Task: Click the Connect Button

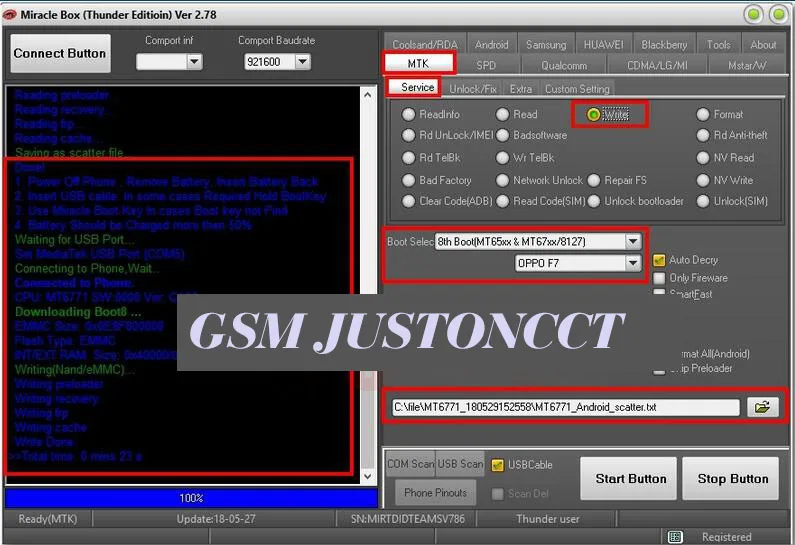Action: (x=60, y=53)
